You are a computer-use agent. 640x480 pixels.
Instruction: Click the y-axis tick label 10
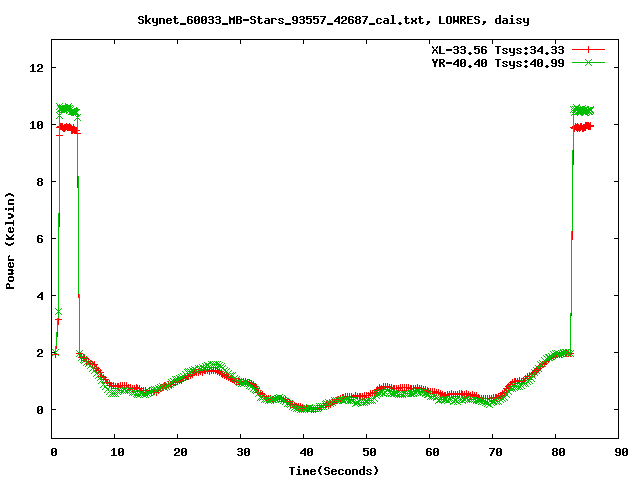[36, 125]
